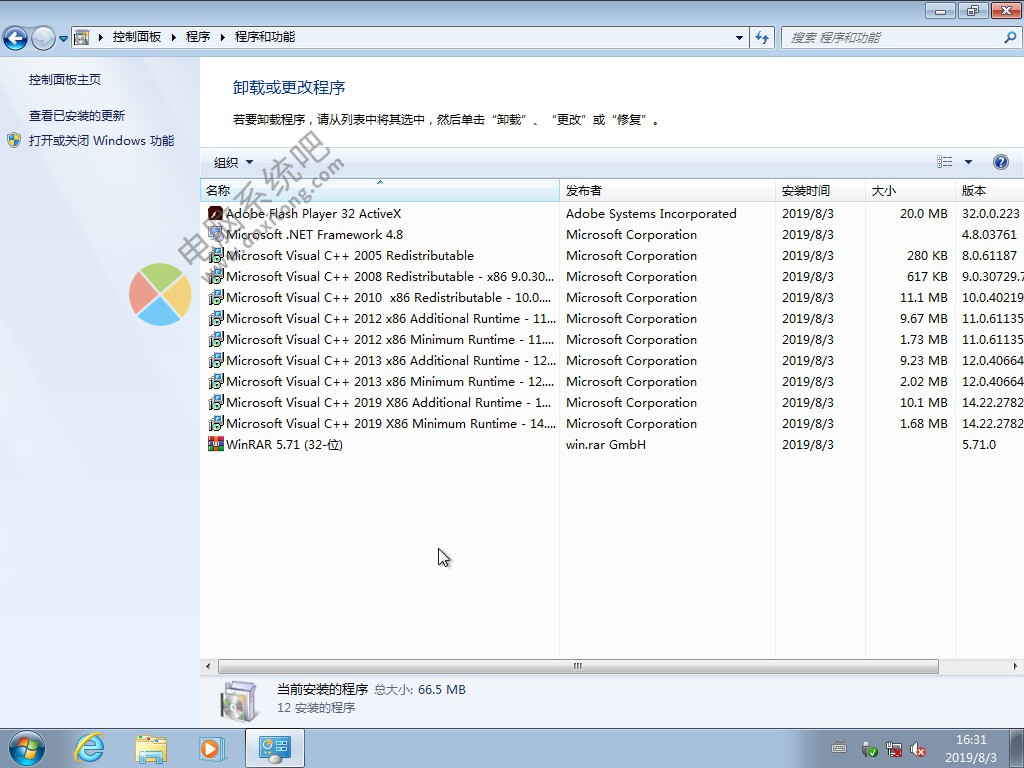Click the Adobe Flash Player icon

pos(216,214)
